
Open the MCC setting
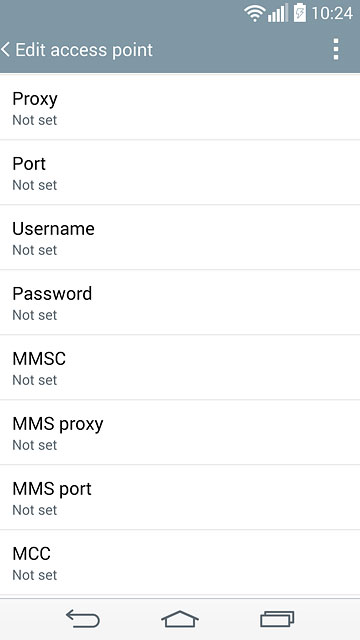(180, 562)
